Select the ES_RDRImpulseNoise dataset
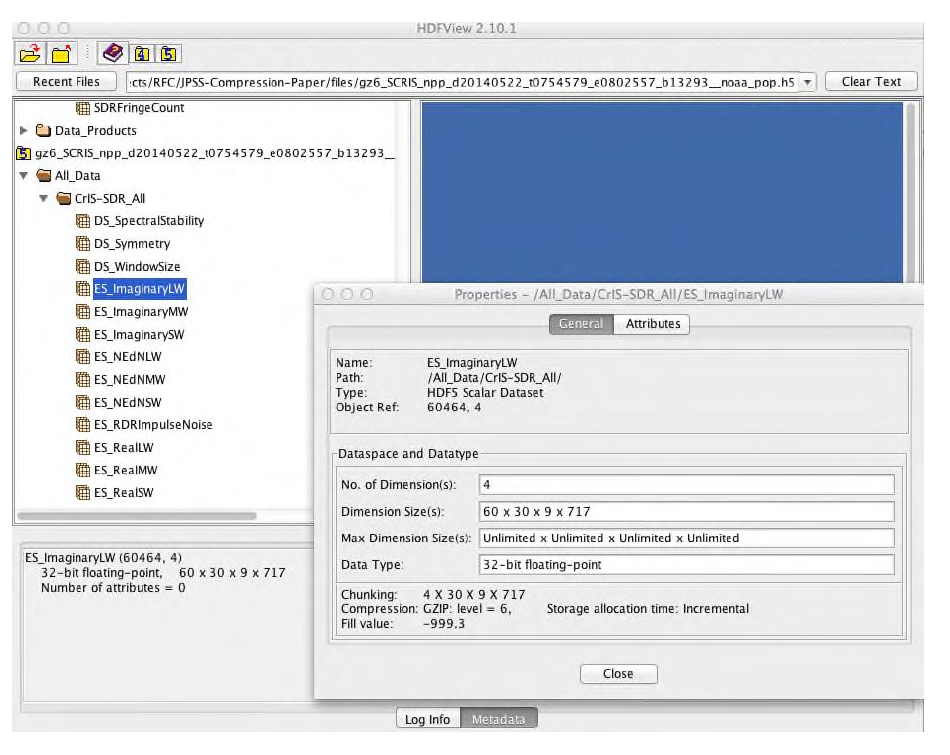 (x=152, y=425)
